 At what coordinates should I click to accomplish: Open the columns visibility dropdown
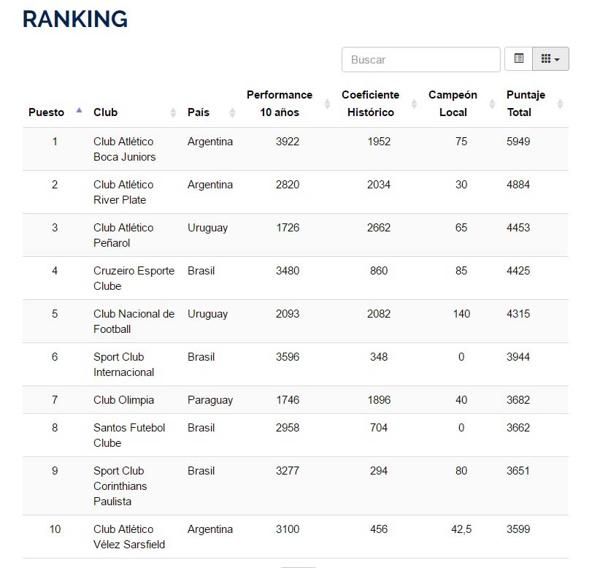click(550, 59)
